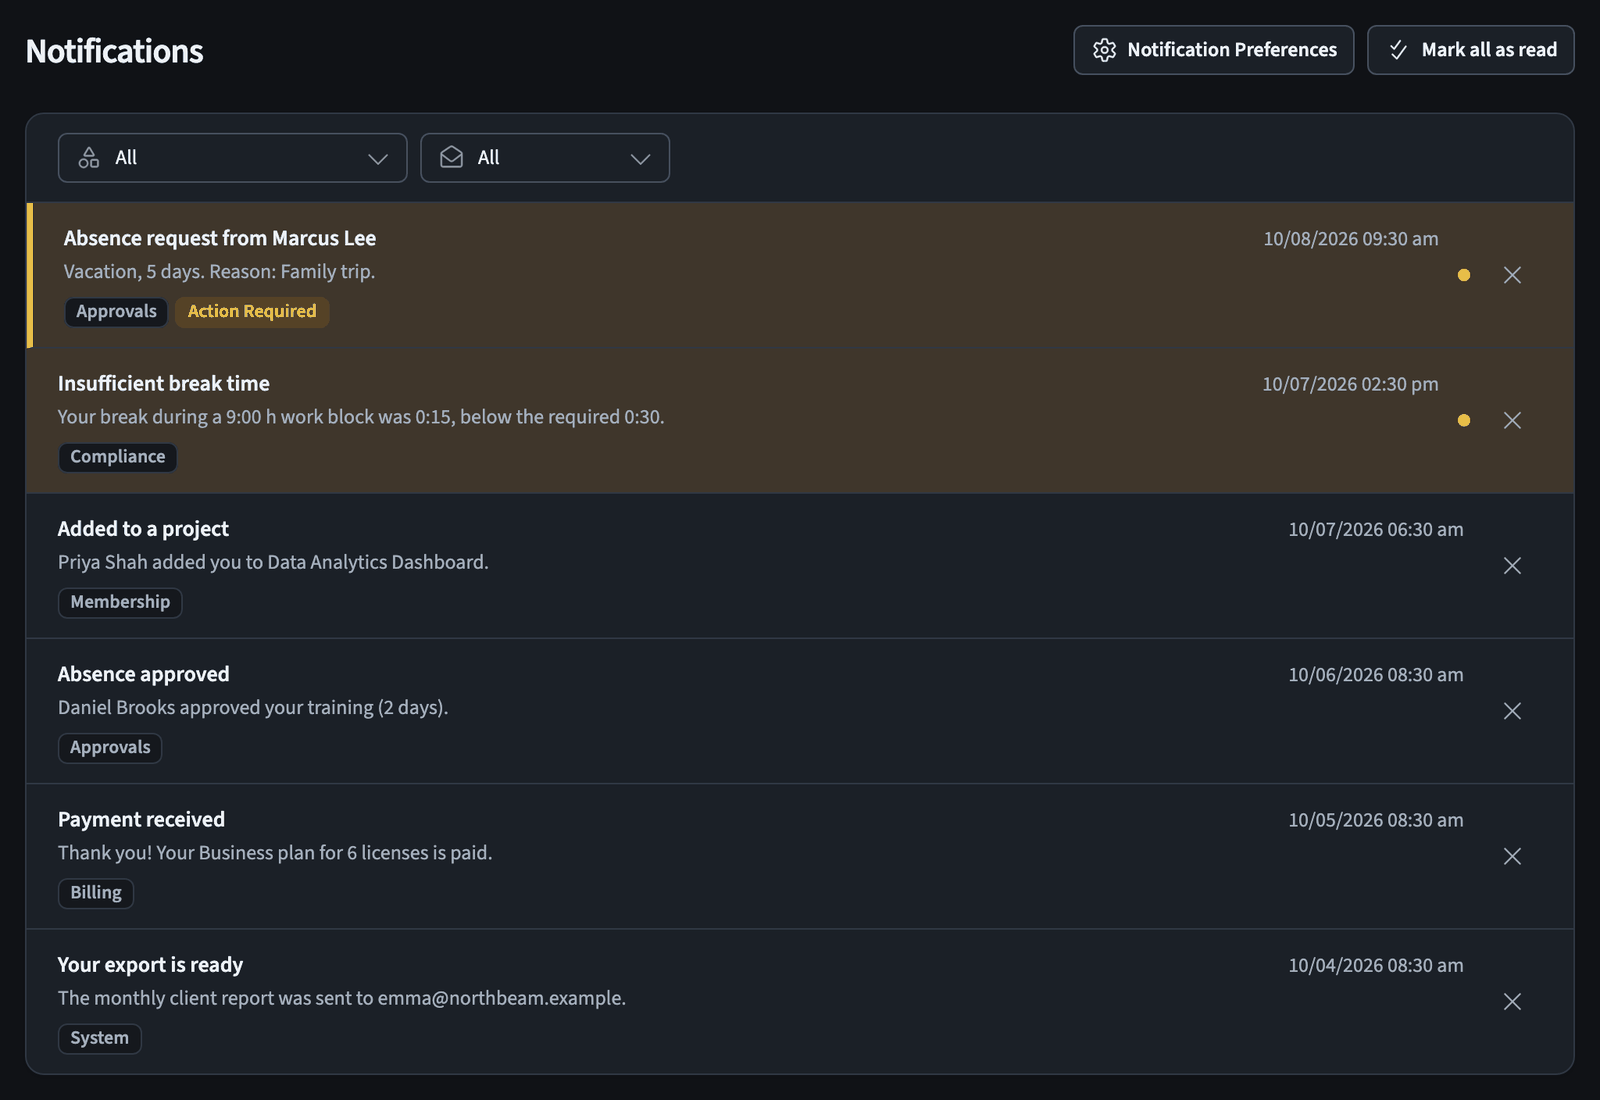1600x1100 pixels.
Task: Click timestamp 10/08/2026 09:30 am
Action: [1351, 239]
